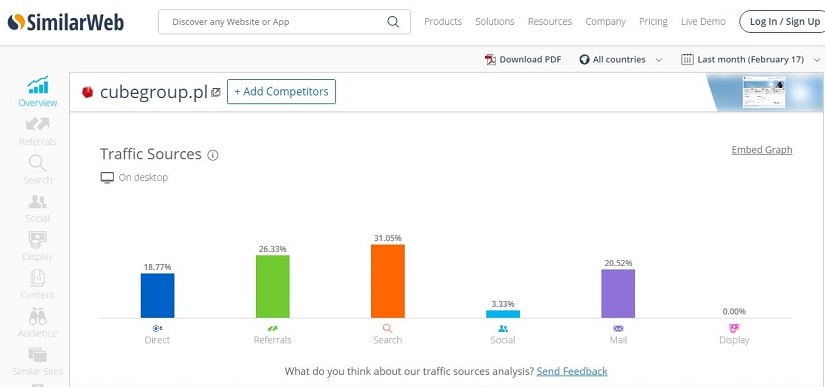Click the external link icon next to cubegroup.pl

pyautogui.click(x=216, y=93)
